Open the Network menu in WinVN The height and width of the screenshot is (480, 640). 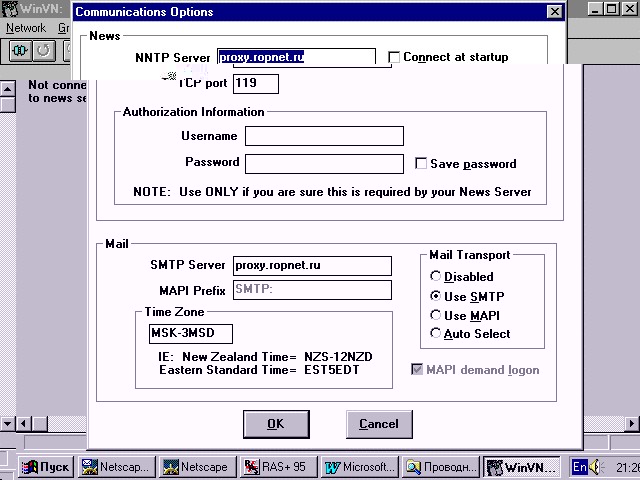coord(26,28)
